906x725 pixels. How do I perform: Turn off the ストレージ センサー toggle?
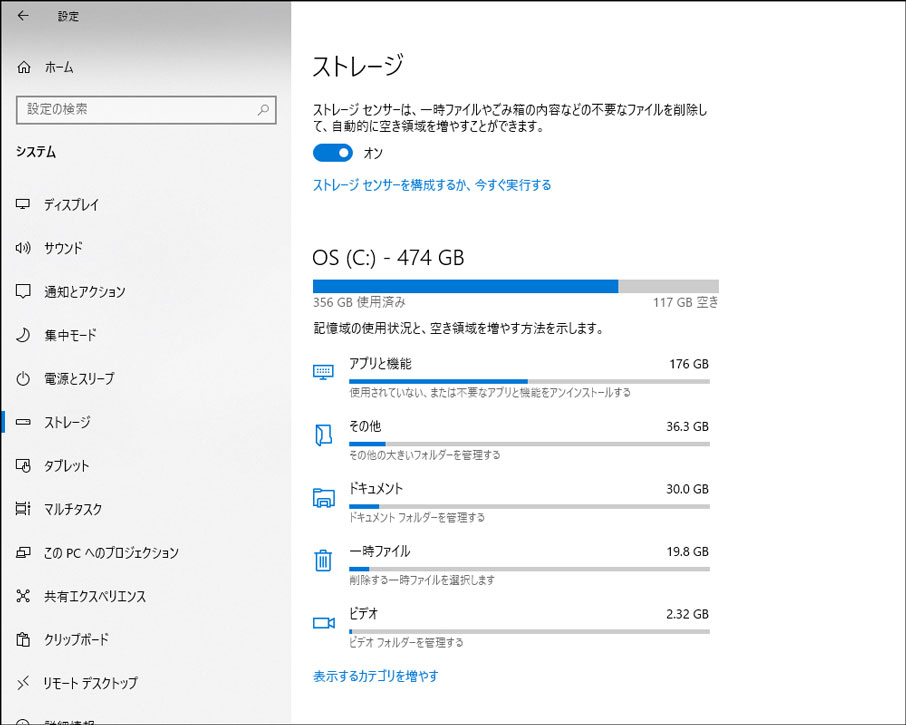pyautogui.click(x=333, y=153)
